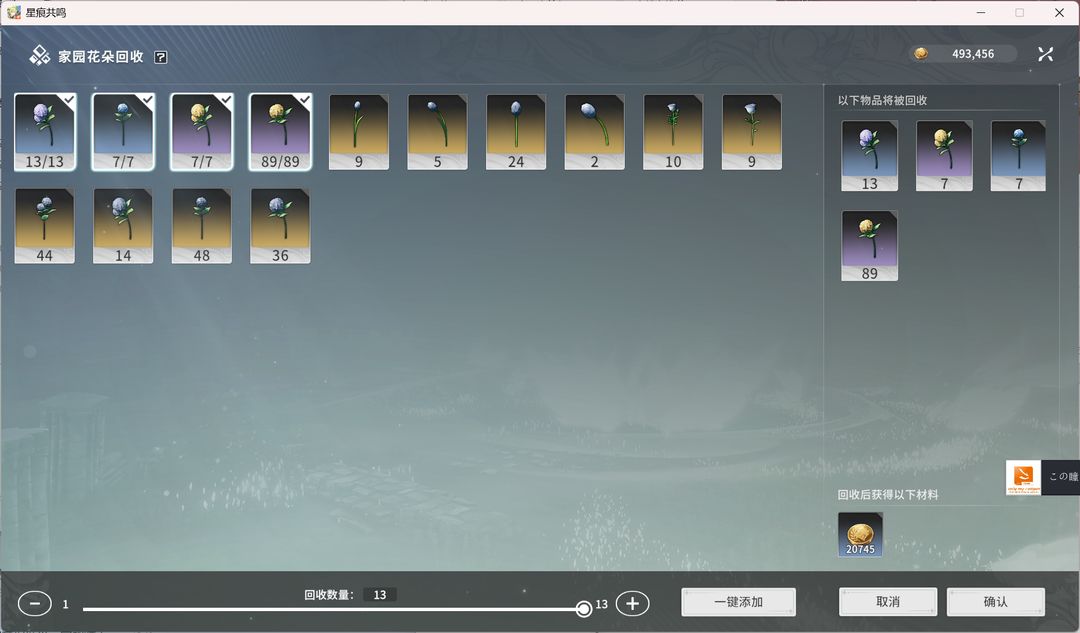The width and height of the screenshot is (1080, 633).
Task: Click the recycle quantity slider handle
Action: click(584, 608)
